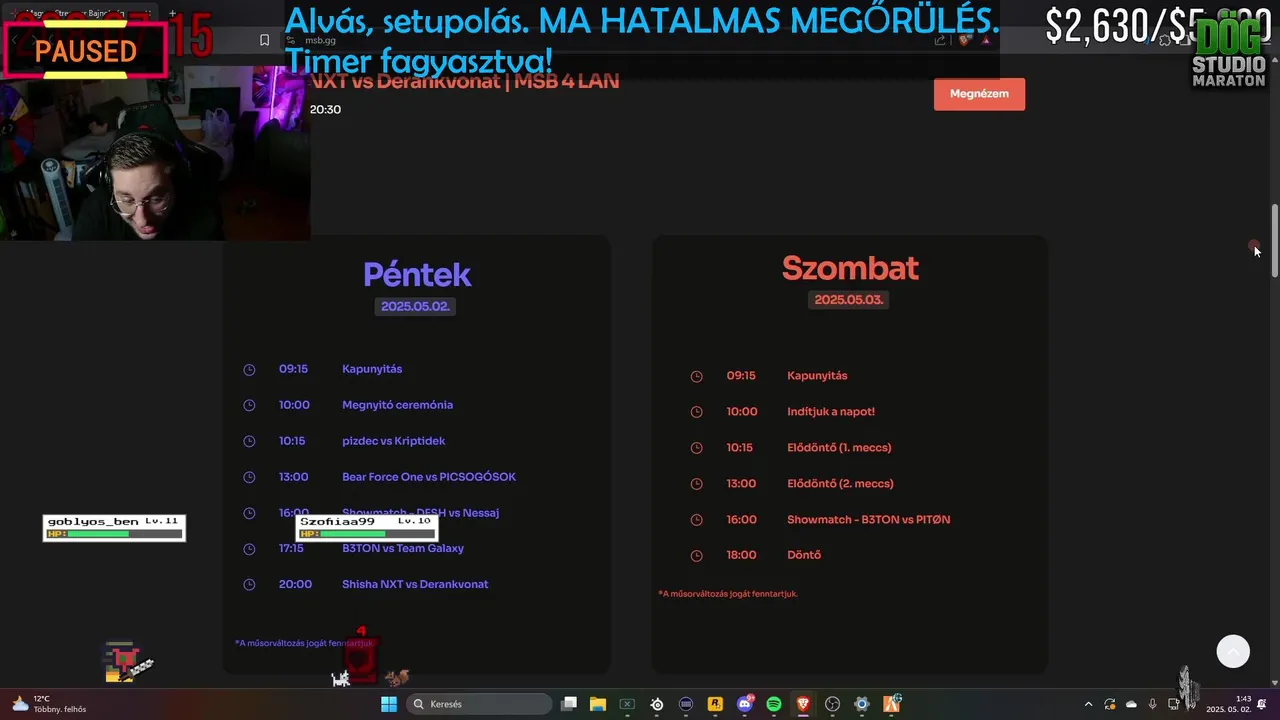Open the Windows Start menu
The height and width of the screenshot is (720, 1280).
click(x=389, y=704)
